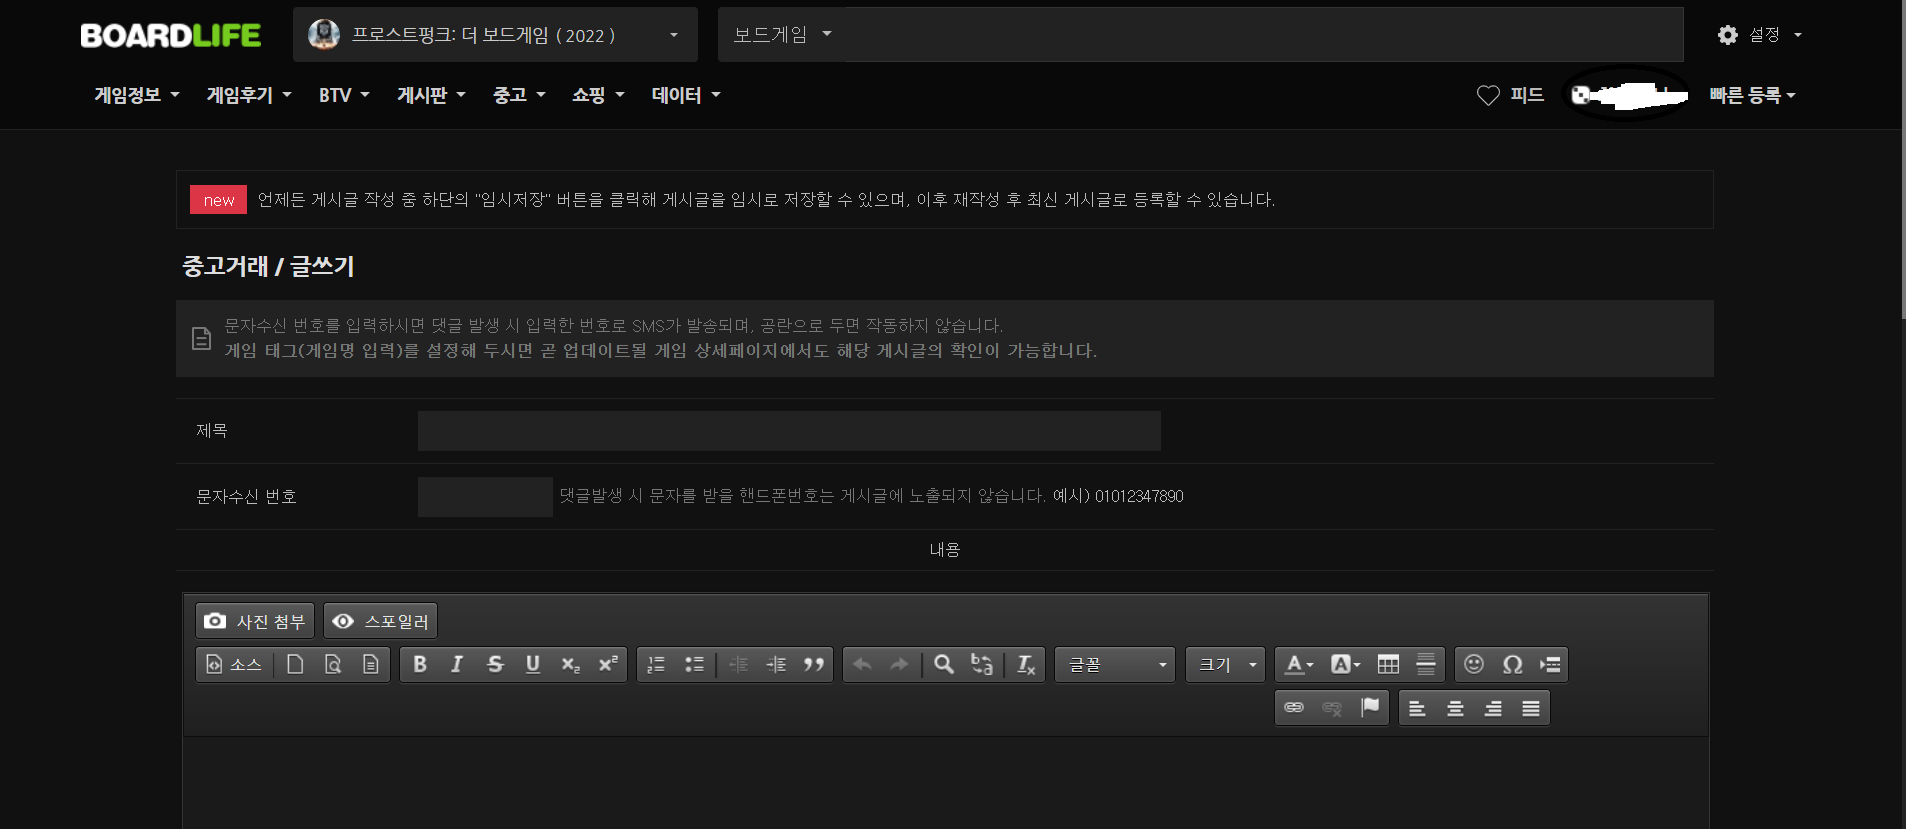Viewport: 1906px width, 829px height.
Task: Toggle Italic formatting
Action: (457, 664)
